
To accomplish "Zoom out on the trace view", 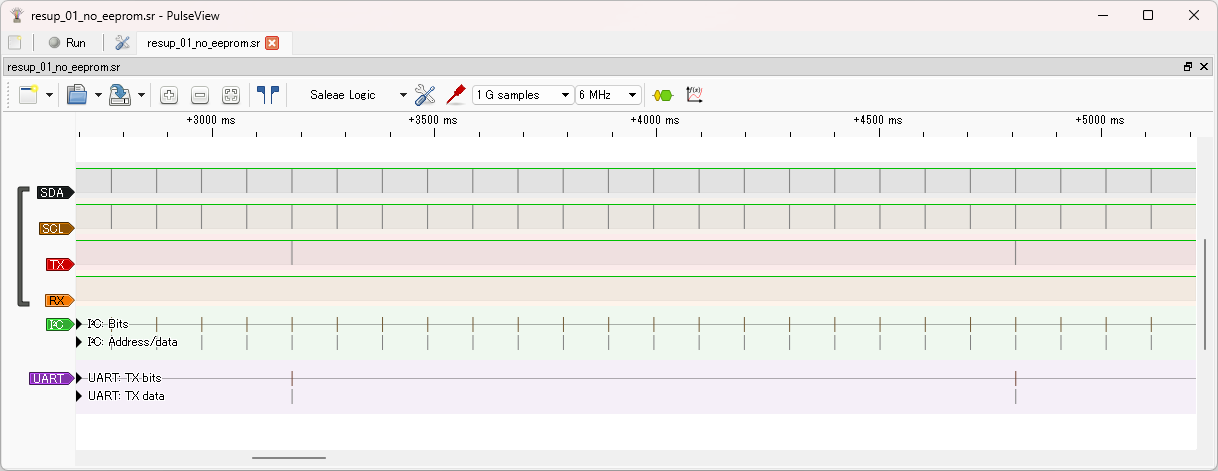I will (x=200, y=95).
